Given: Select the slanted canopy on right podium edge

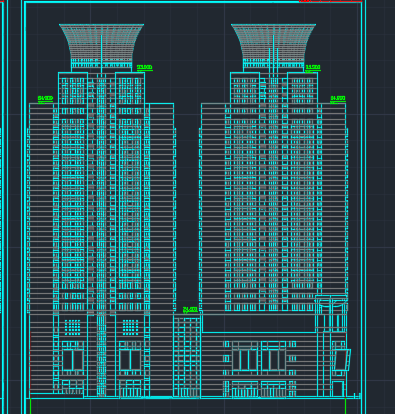Looking at the screenshot, I should 342,360.
